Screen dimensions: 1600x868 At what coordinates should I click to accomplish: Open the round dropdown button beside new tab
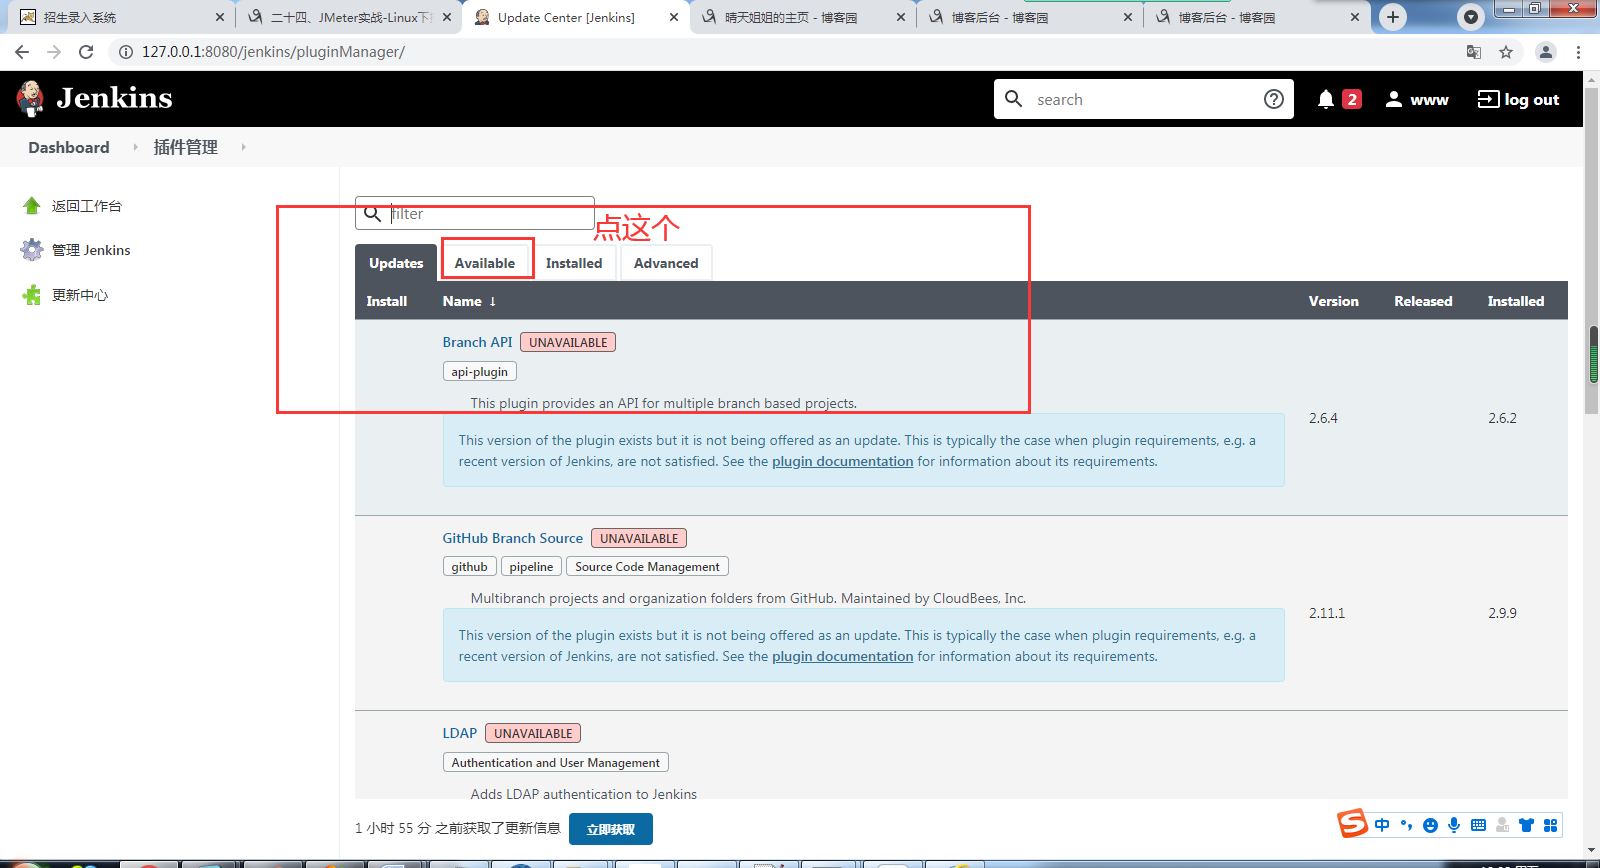coord(1471,17)
